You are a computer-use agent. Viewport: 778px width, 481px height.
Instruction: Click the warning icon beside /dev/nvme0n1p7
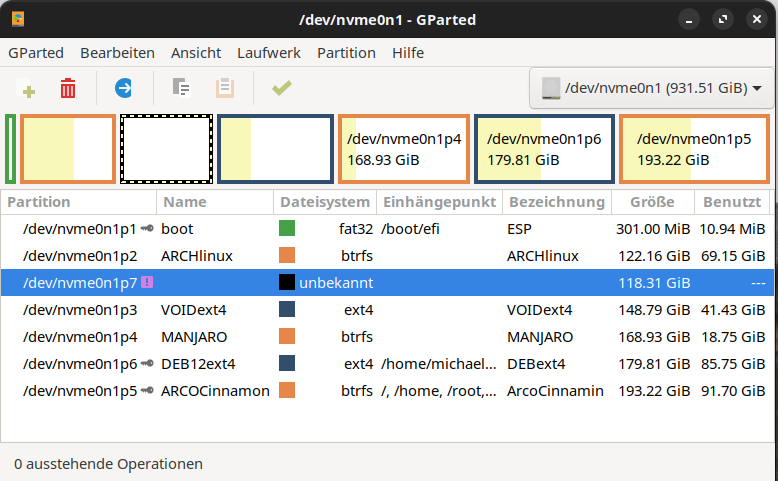tap(147, 283)
